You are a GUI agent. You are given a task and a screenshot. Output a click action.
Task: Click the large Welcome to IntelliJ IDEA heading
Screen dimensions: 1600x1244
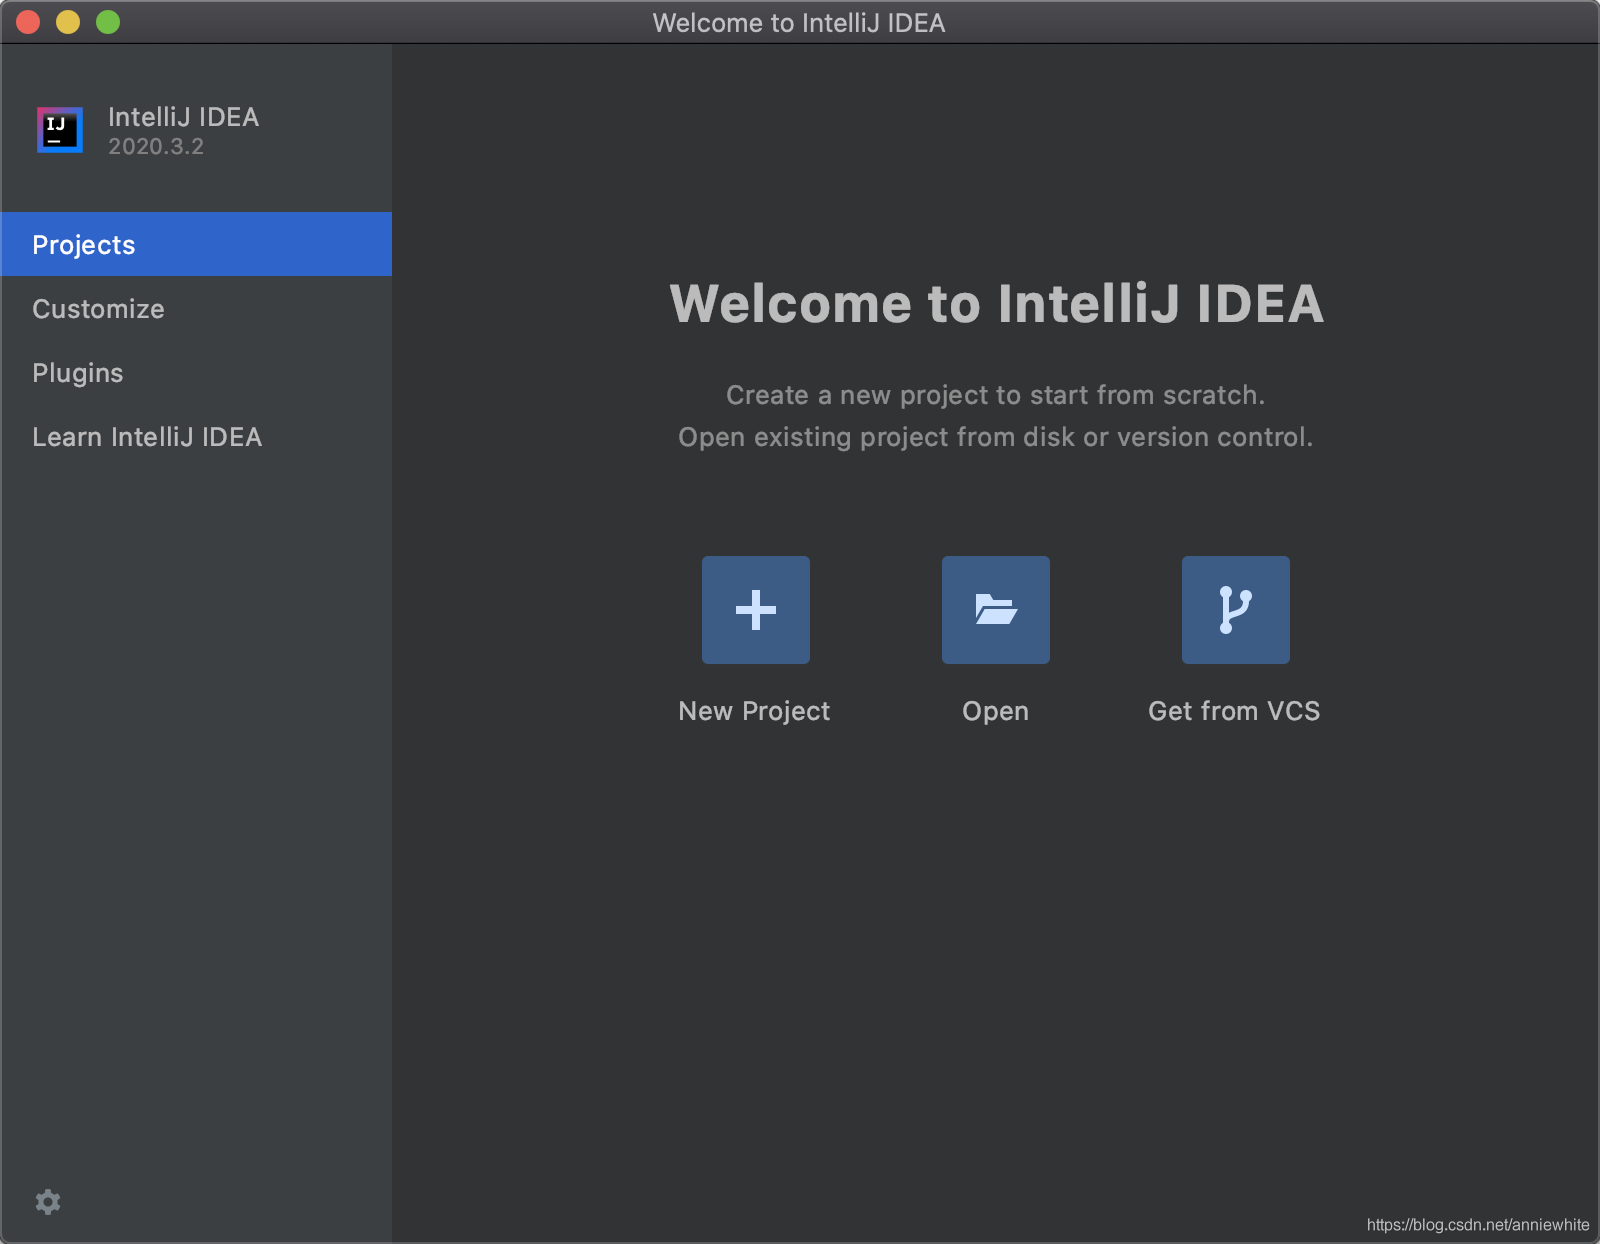[x=996, y=304]
